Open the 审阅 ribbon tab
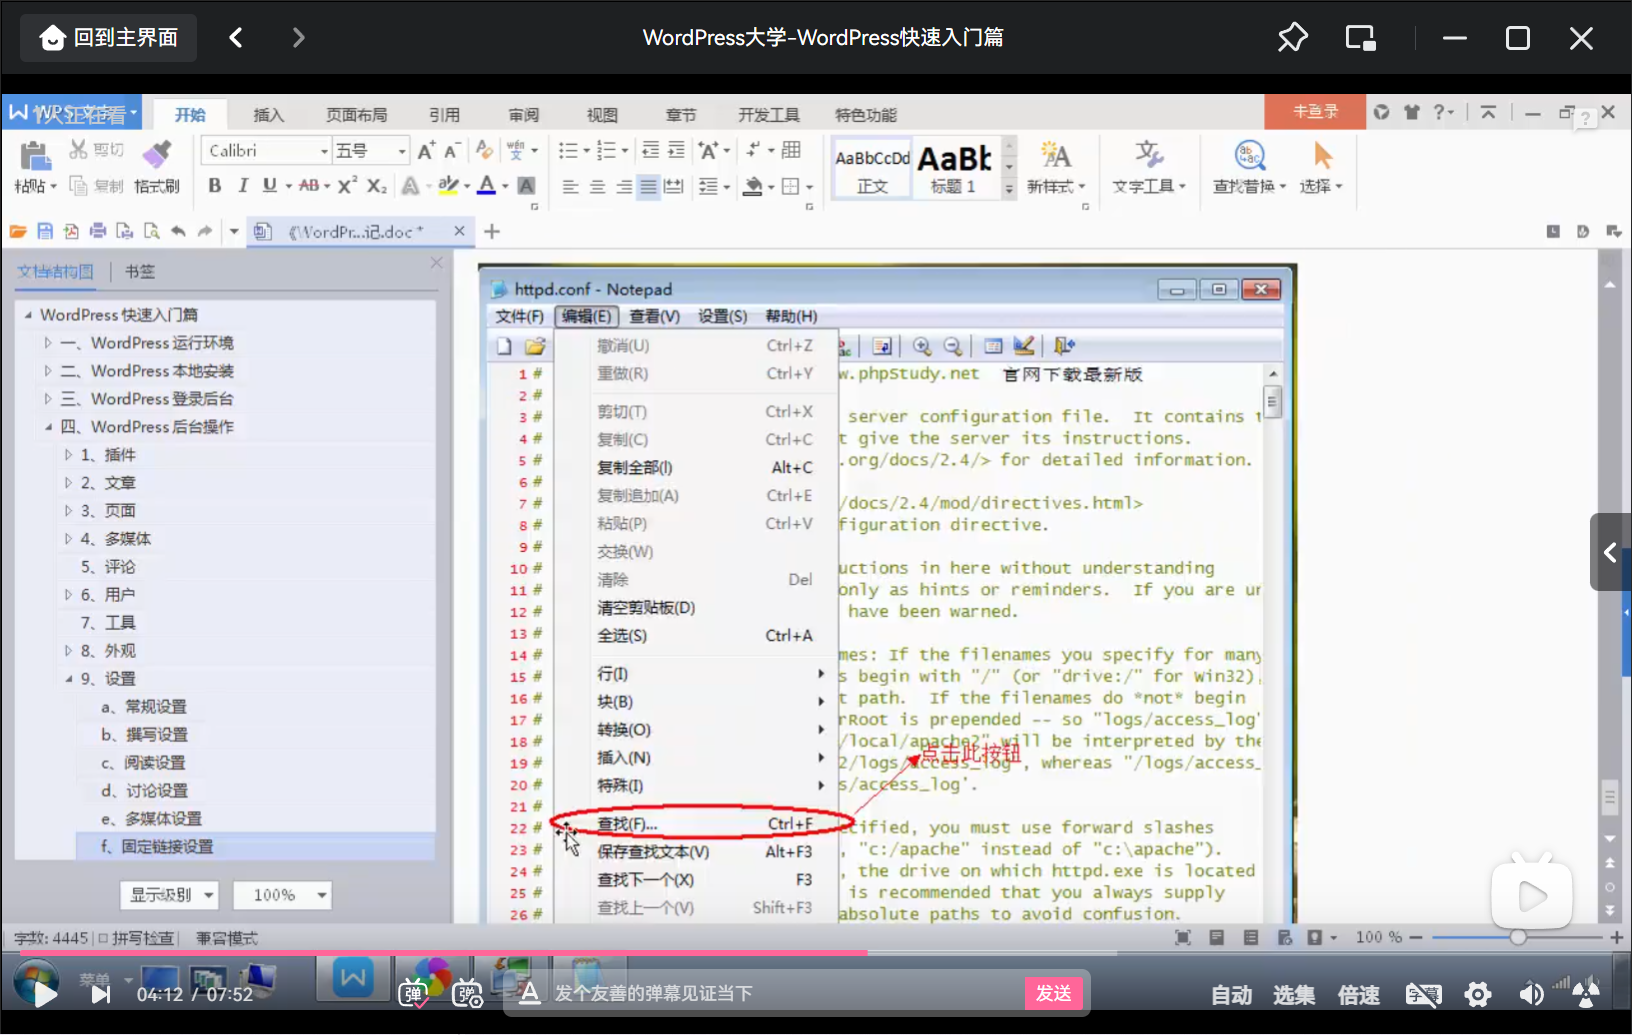 [x=524, y=115]
